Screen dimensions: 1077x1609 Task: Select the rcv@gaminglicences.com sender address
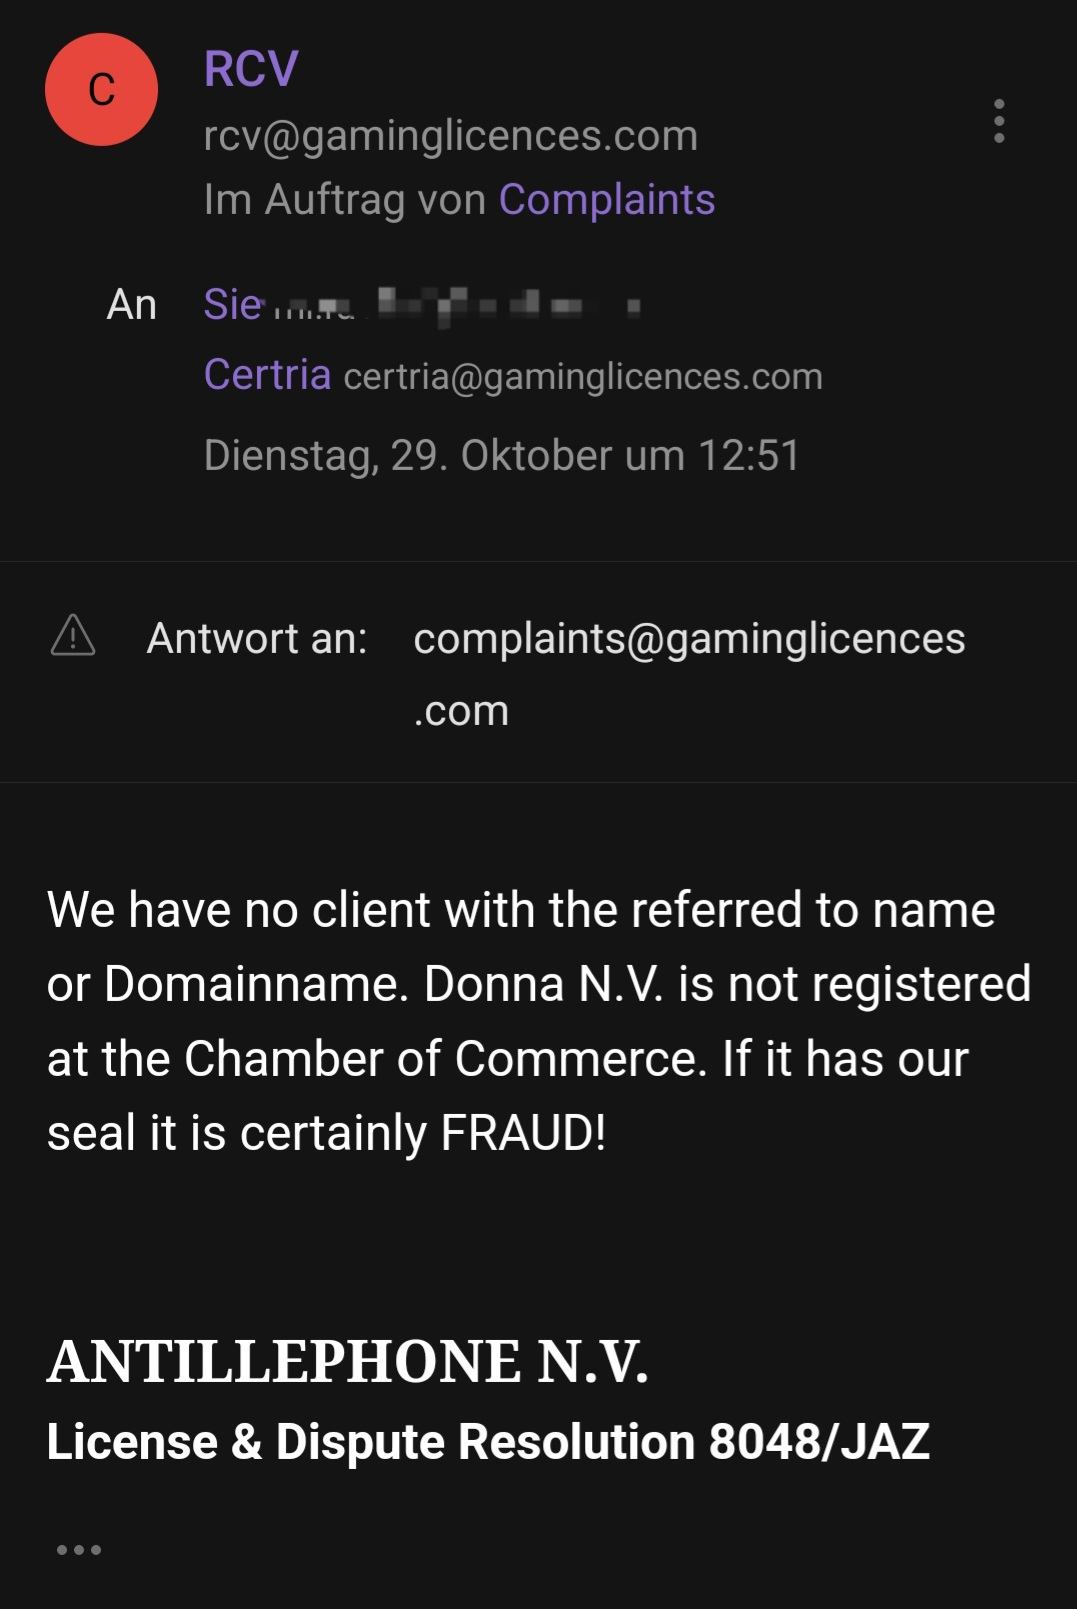tap(450, 135)
